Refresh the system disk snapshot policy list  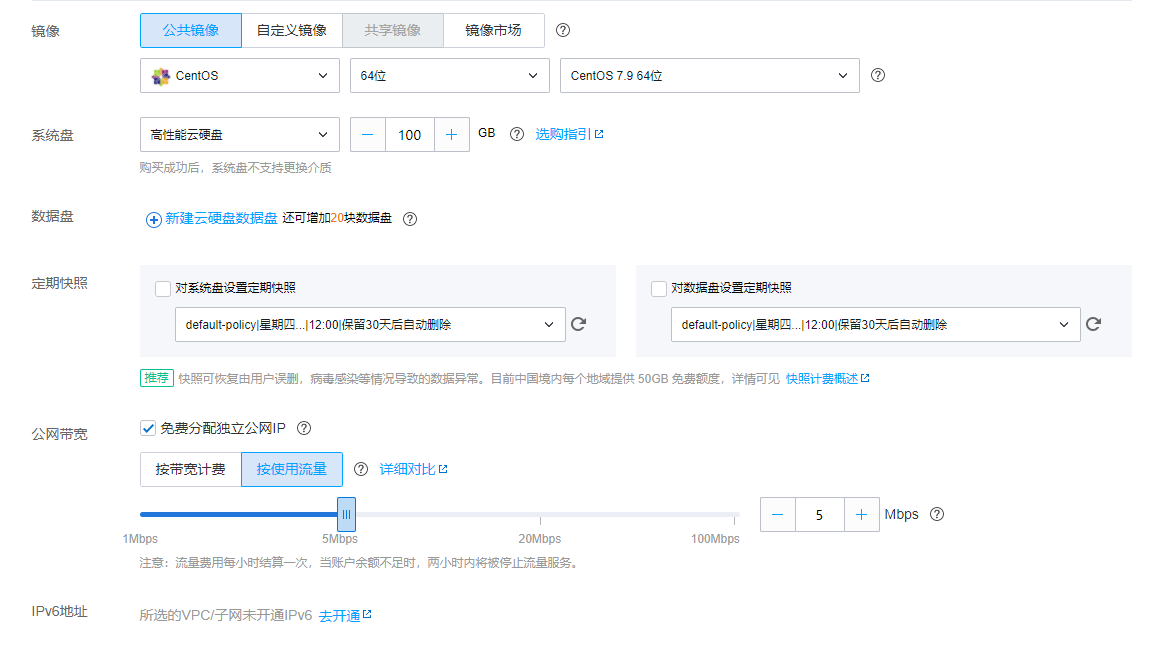coord(578,324)
